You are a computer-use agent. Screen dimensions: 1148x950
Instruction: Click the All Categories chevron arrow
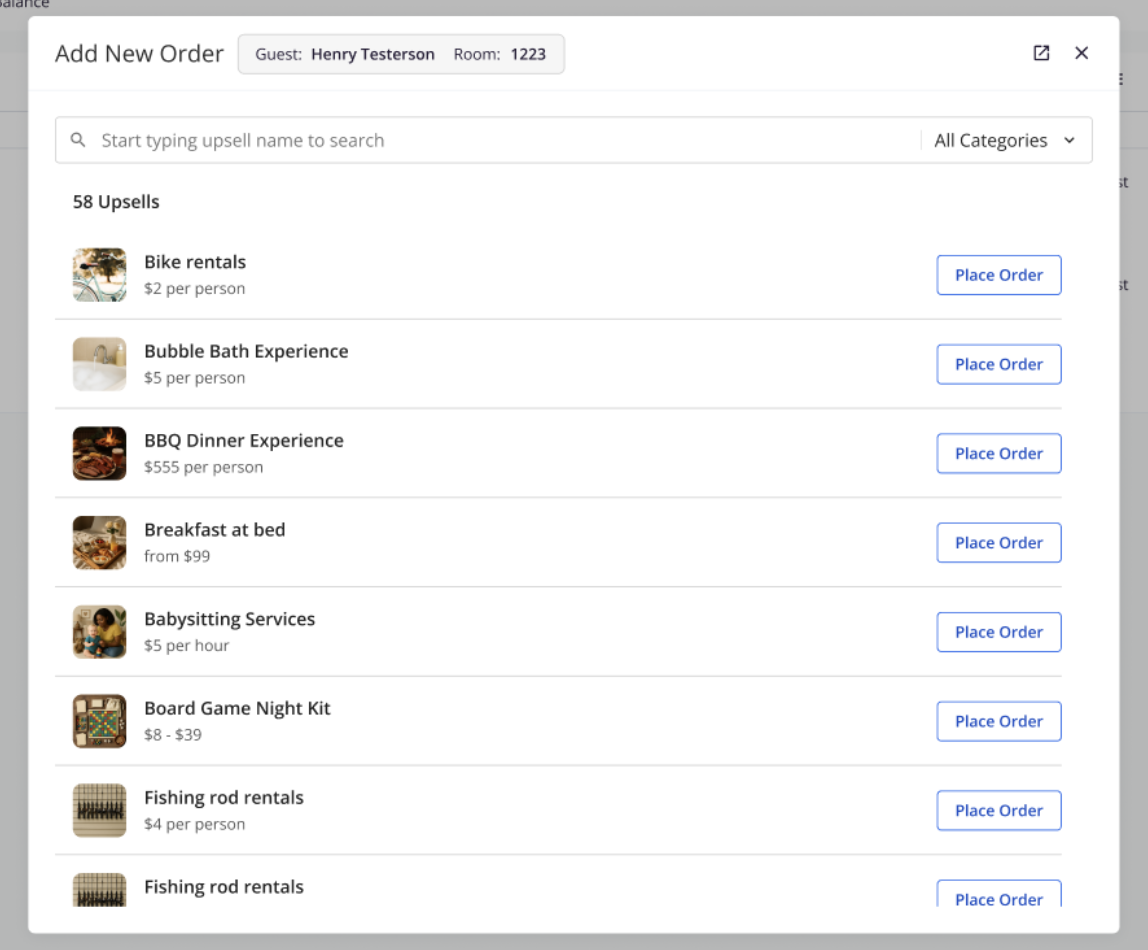[1069, 141]
